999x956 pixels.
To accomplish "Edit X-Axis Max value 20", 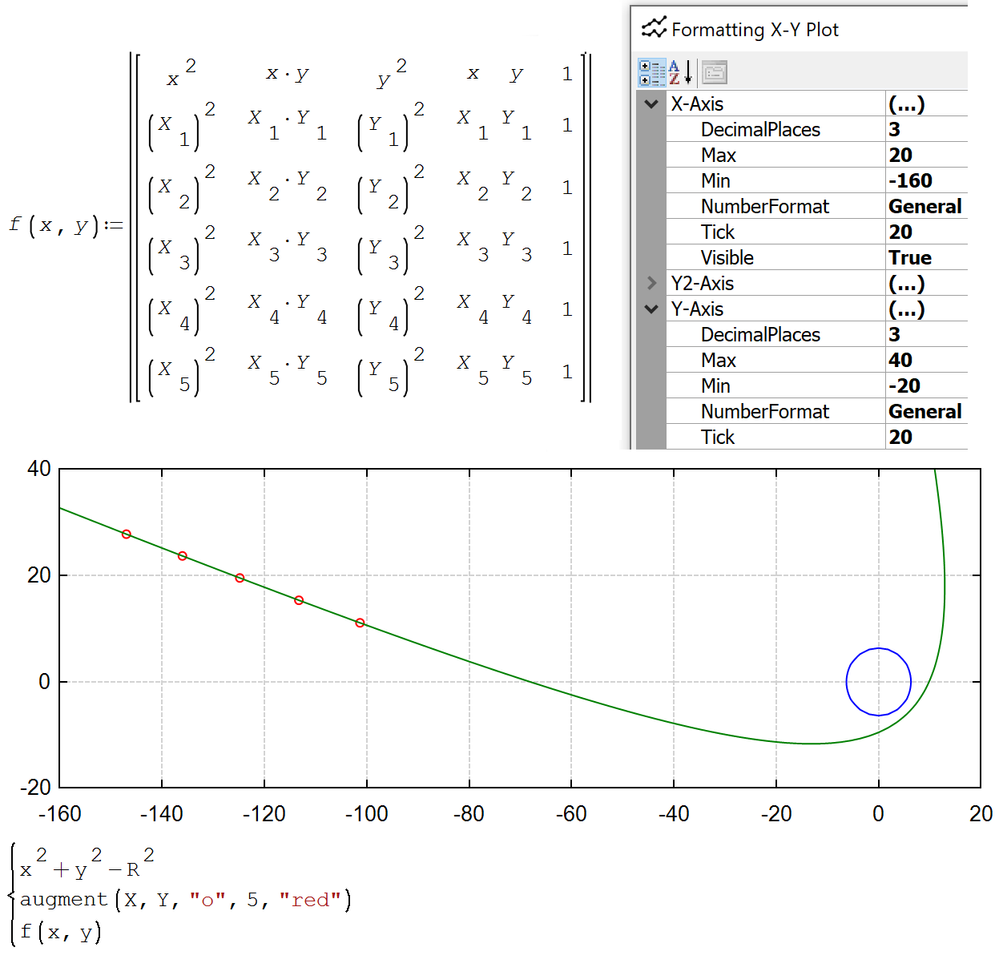I will point(926,155).
